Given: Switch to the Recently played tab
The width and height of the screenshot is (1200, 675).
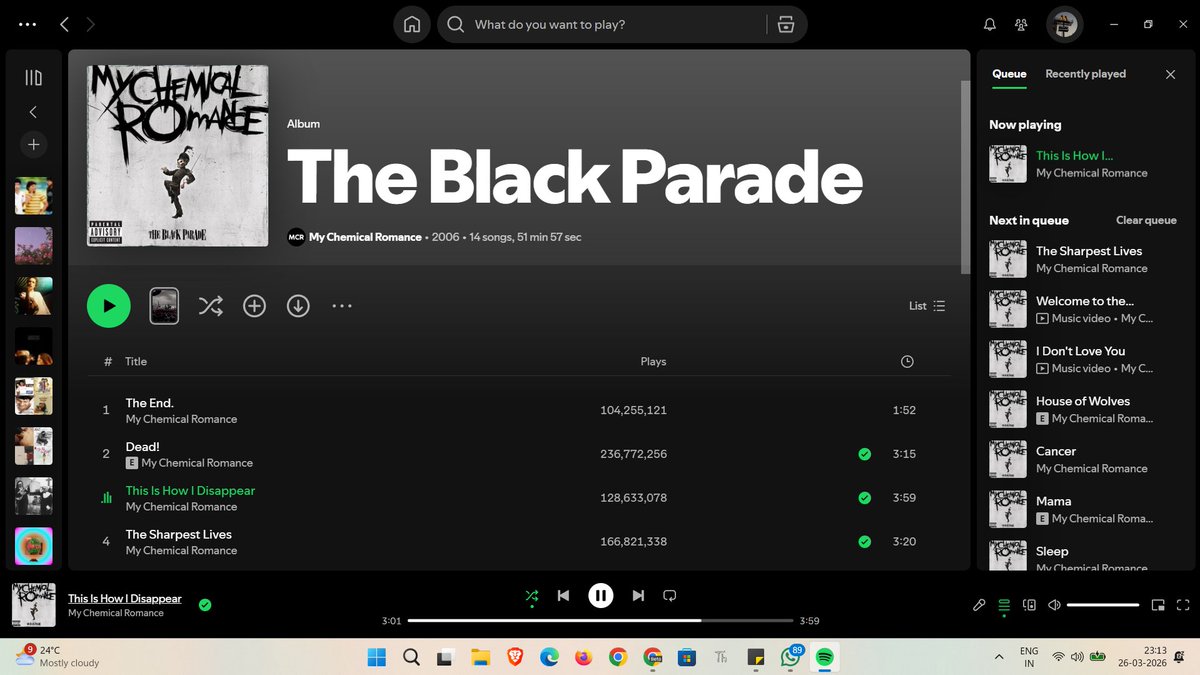Looking at the screenshot, I should click(1085, 74).
